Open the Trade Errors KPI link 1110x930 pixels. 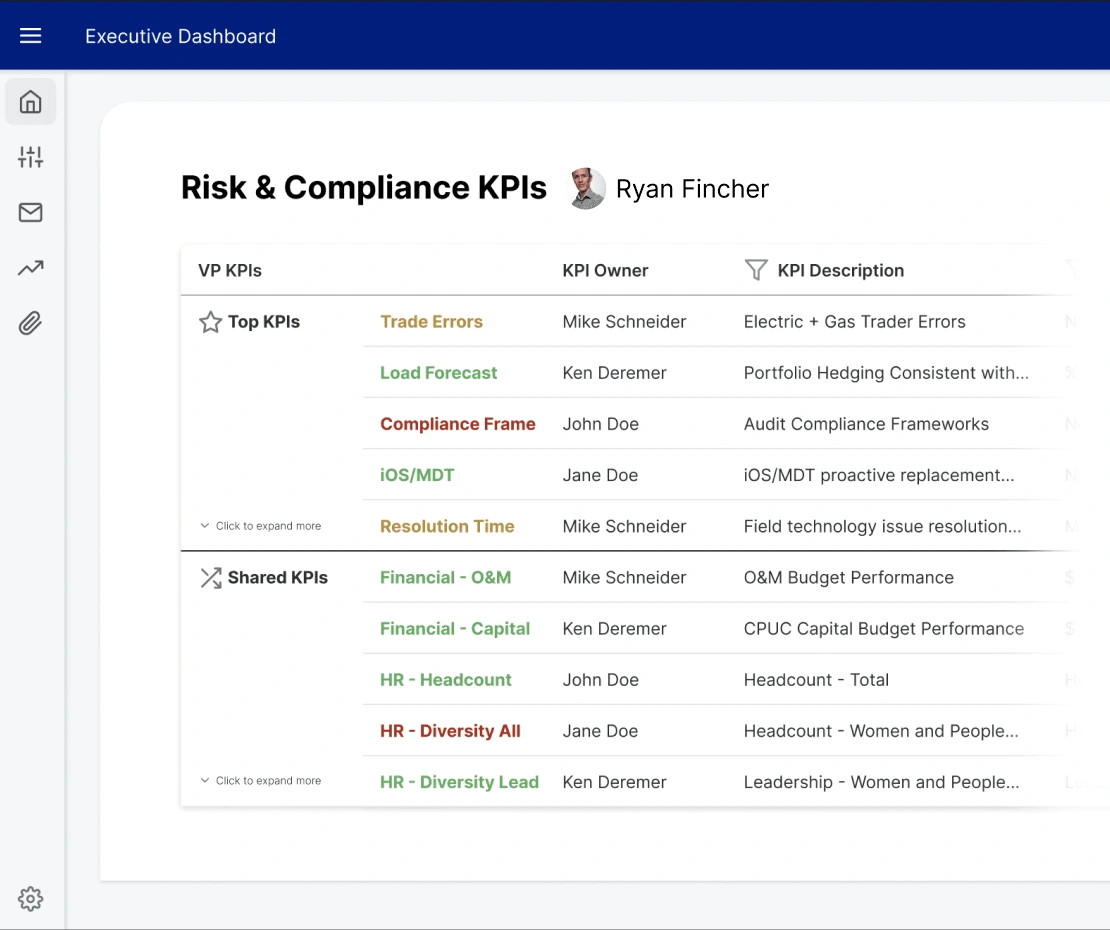click(x=431, y=322)
